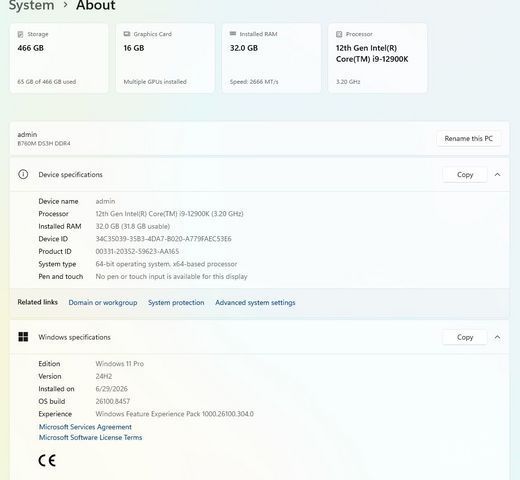Open System protection link
520x480 pixels.
(x=176, y=302)
